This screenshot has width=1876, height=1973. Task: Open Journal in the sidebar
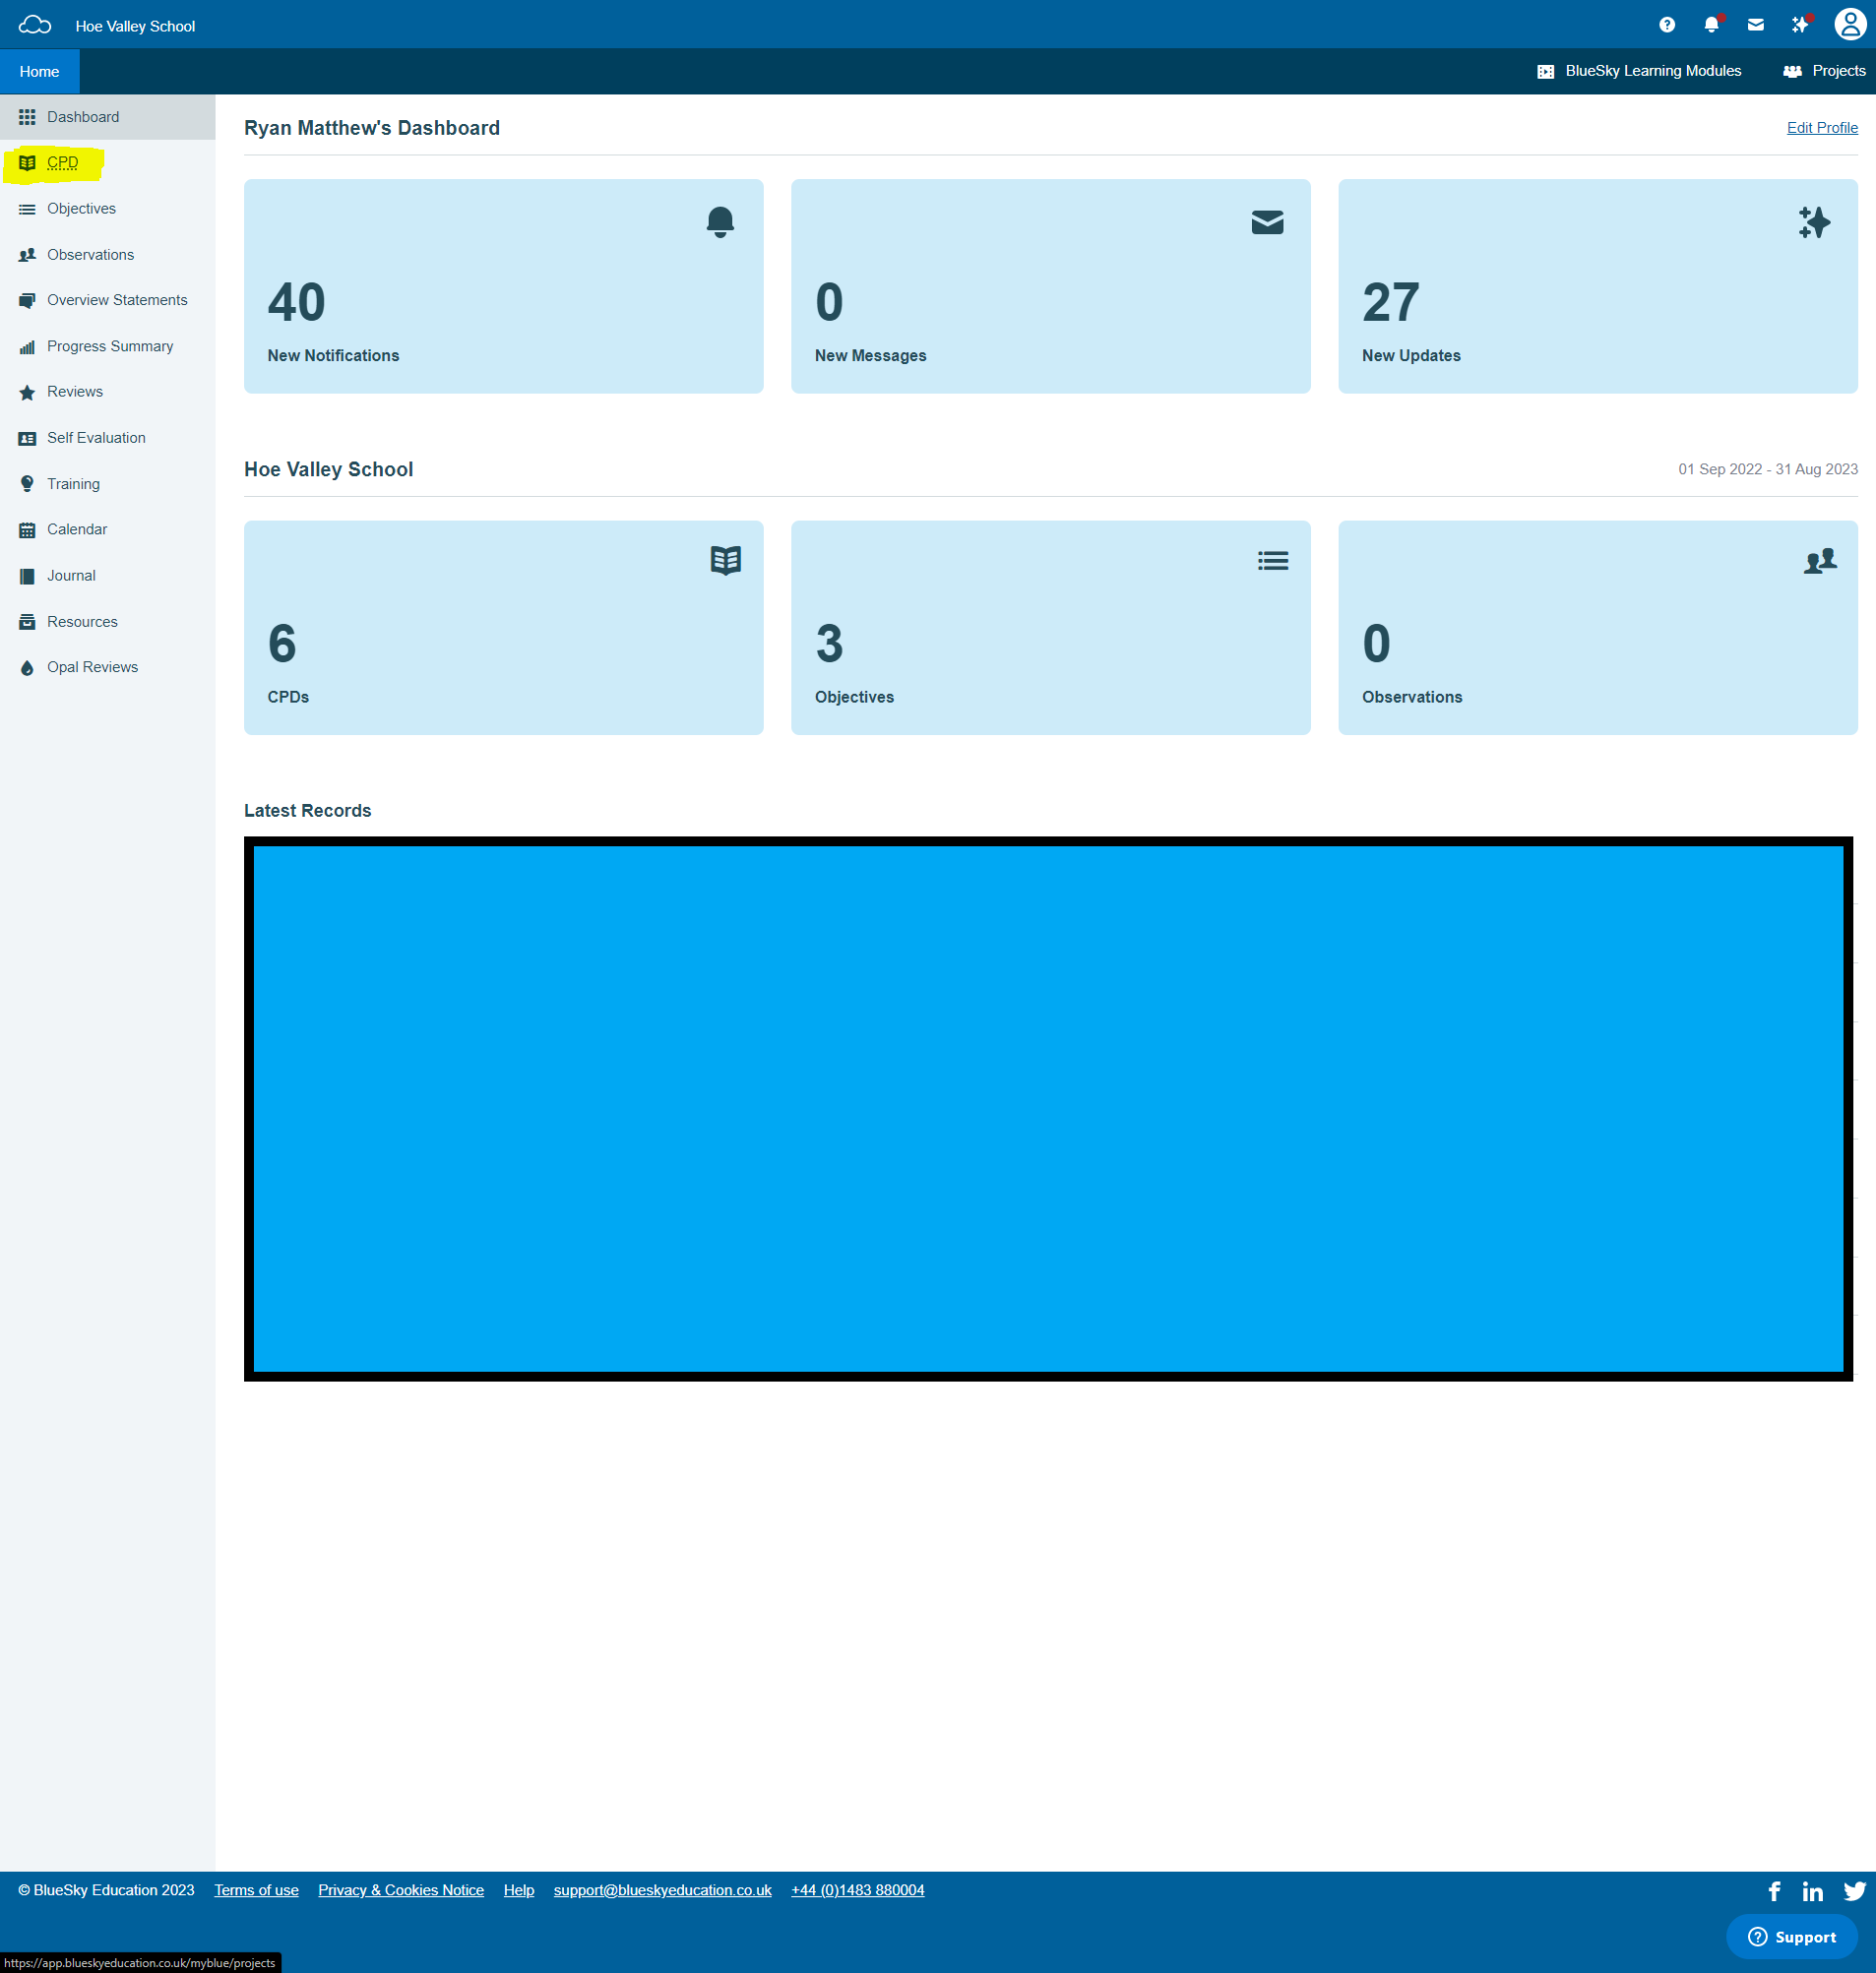pyautogui.click(x=107, y=576)
